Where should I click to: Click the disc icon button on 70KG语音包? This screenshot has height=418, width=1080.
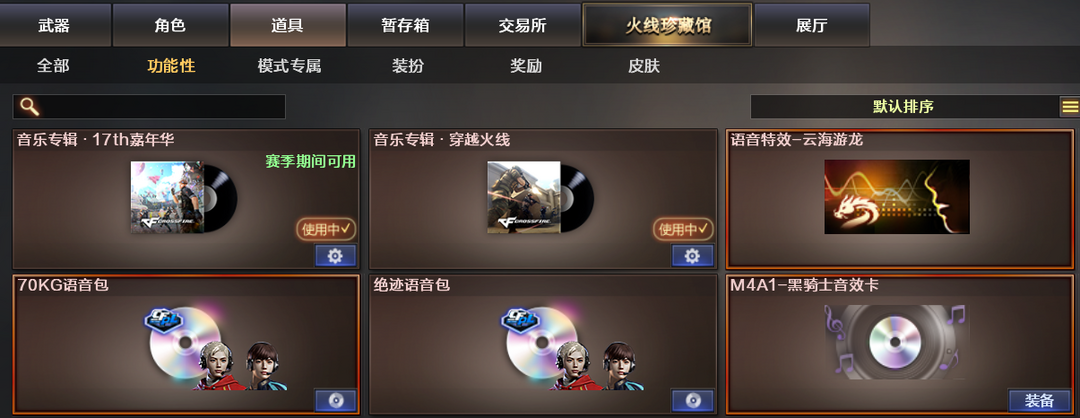[x=335, y=401]
